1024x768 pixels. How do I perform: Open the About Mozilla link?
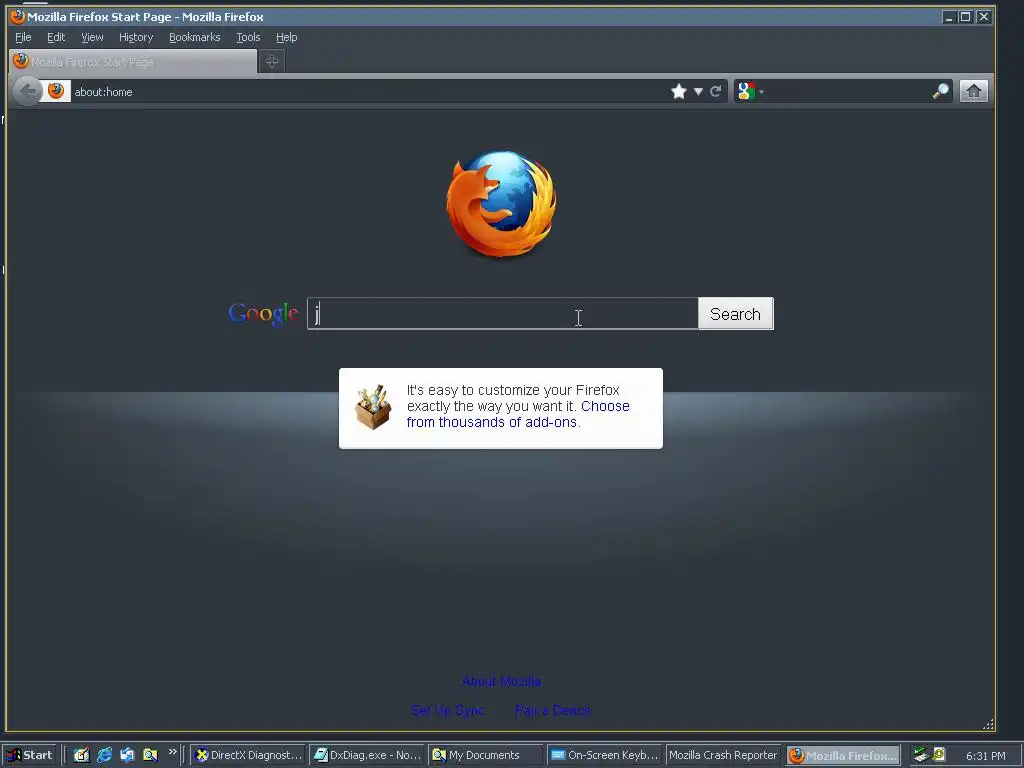pyautogui.click(x=502, y=681)
